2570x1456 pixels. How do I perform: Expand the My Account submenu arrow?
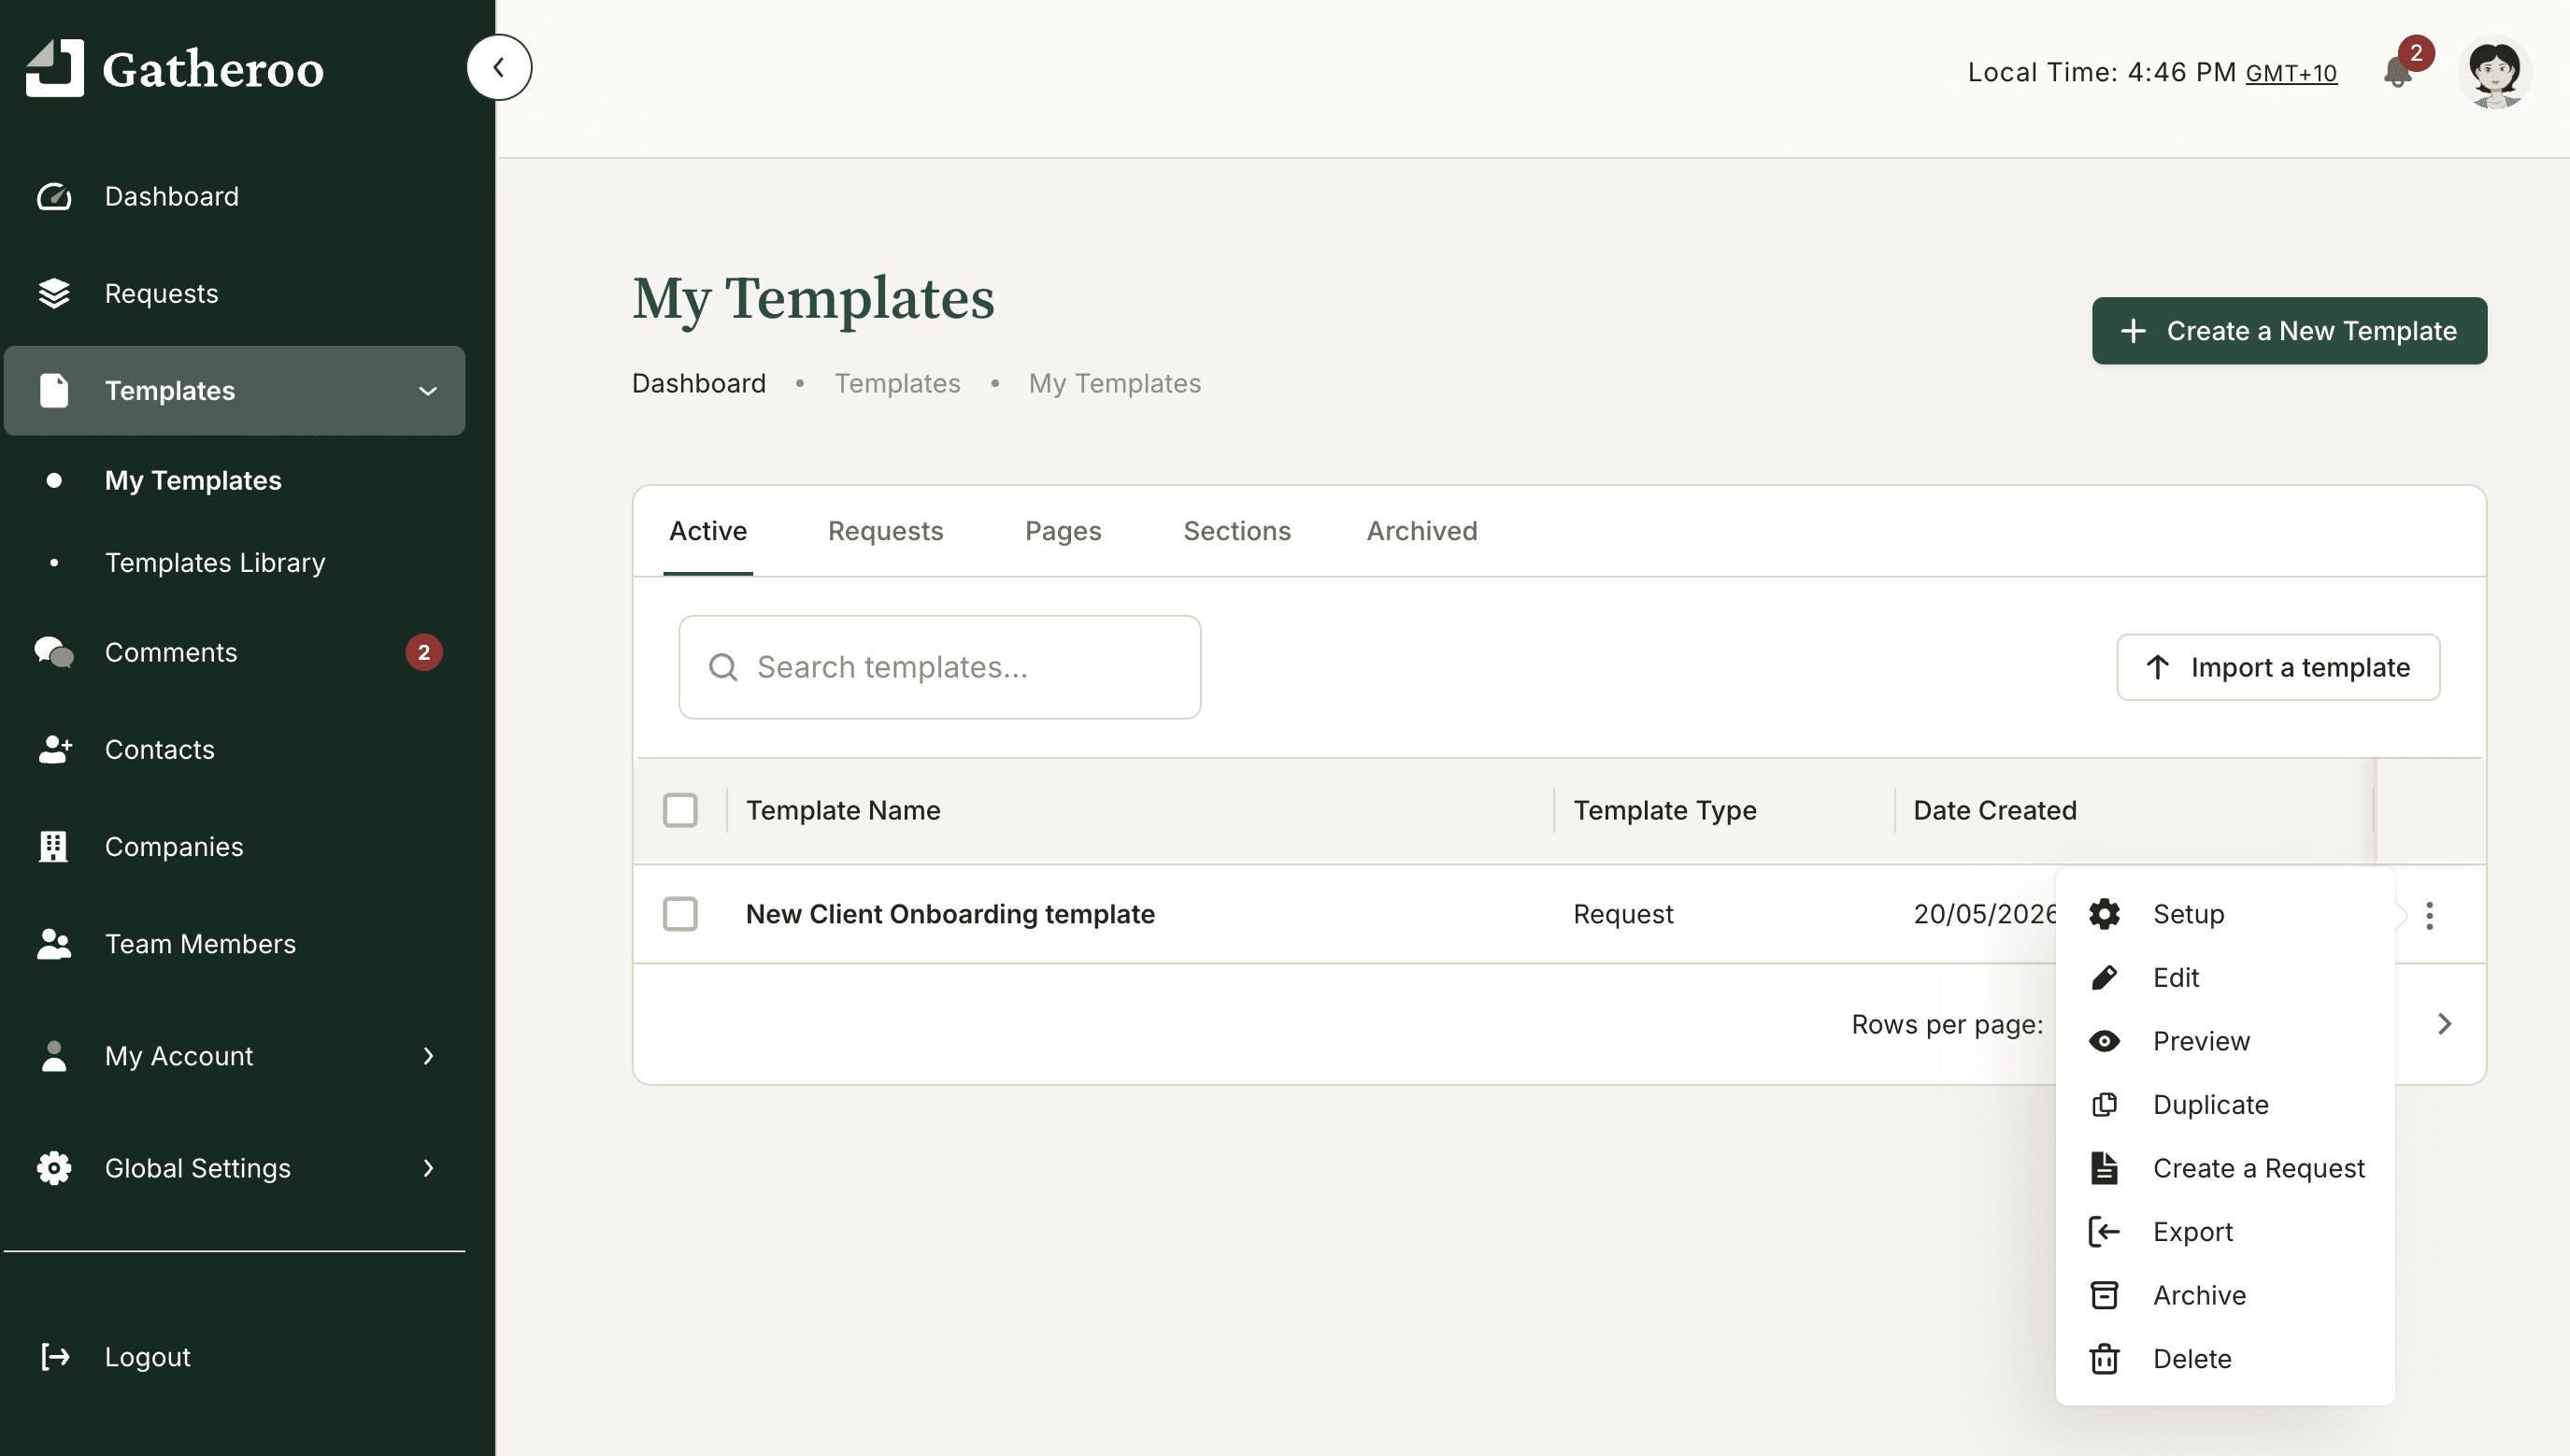pyautogui.click(x=428, y=1055)
